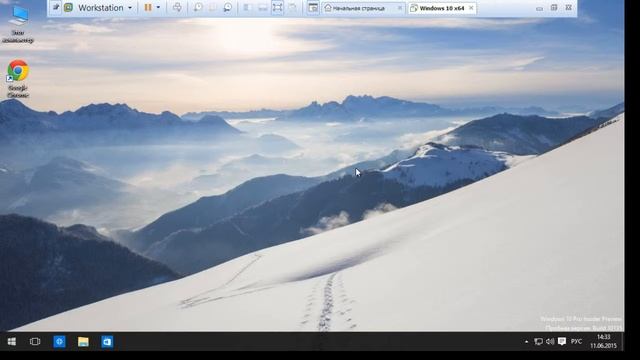
Task: Switch input language via РУС indicator
Action: (x=576, y=342)
